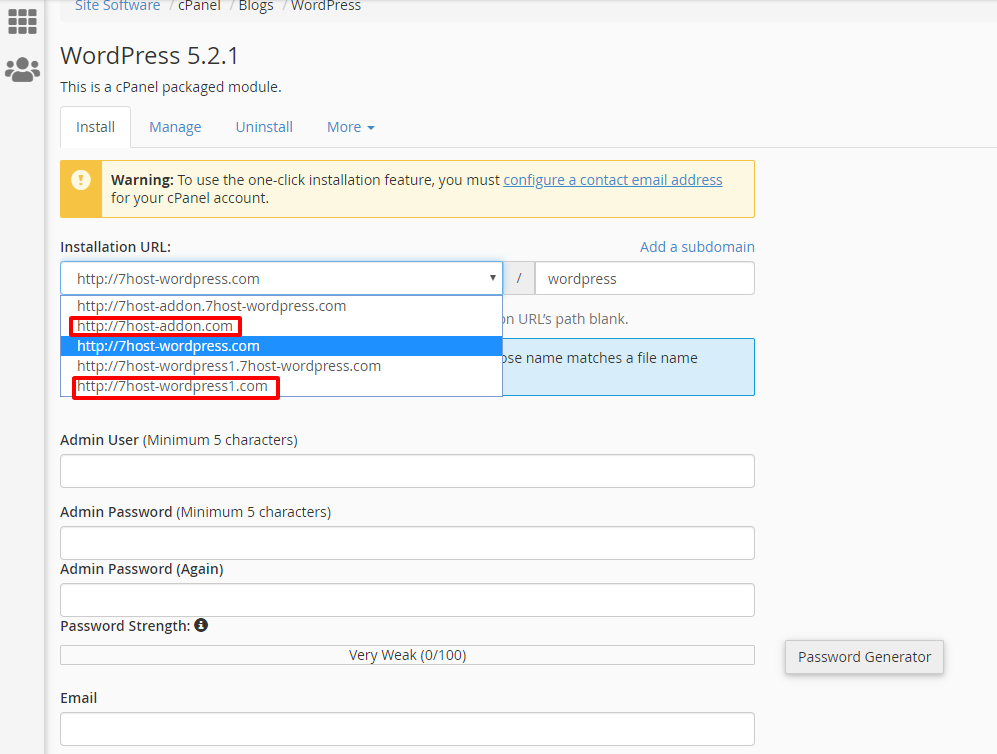The width and height of the screenshot is (997, 754).
Task: Switch to the Uninstall tab
Action: (x=264, y=127)
